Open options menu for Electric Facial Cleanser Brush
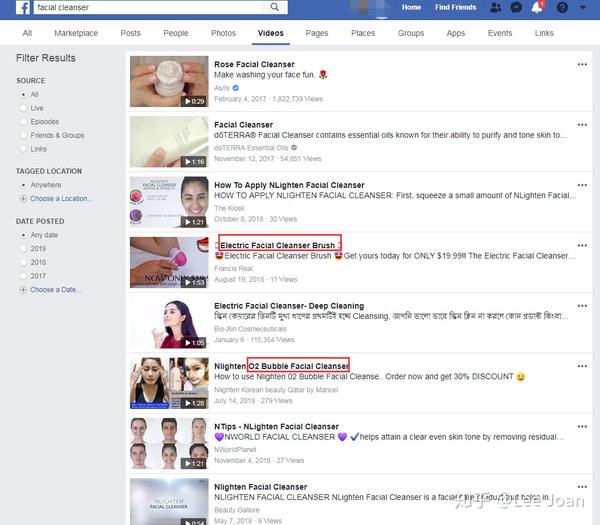This screenshot has width=600, height=525. click(582, 246)
